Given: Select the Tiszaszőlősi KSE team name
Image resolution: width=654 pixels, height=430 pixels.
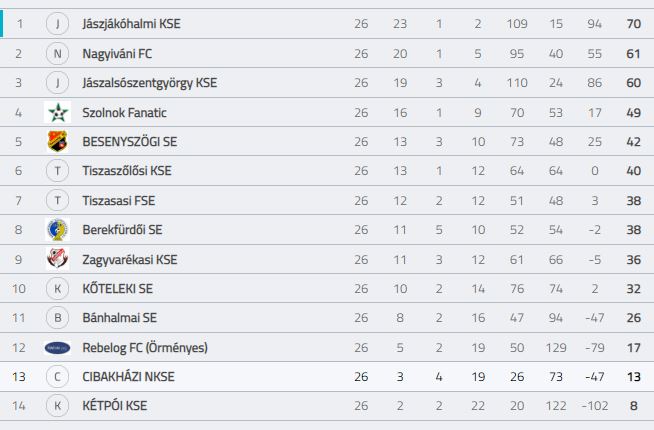Looking at the screenshot, I should tap(127, 171).
